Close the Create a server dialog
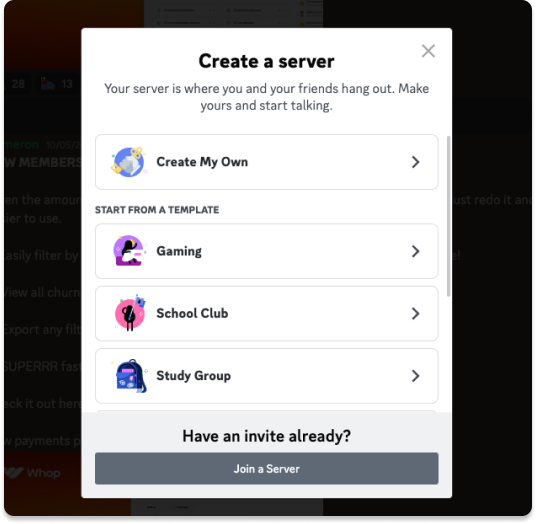536x524 pixels. point(428,51)
